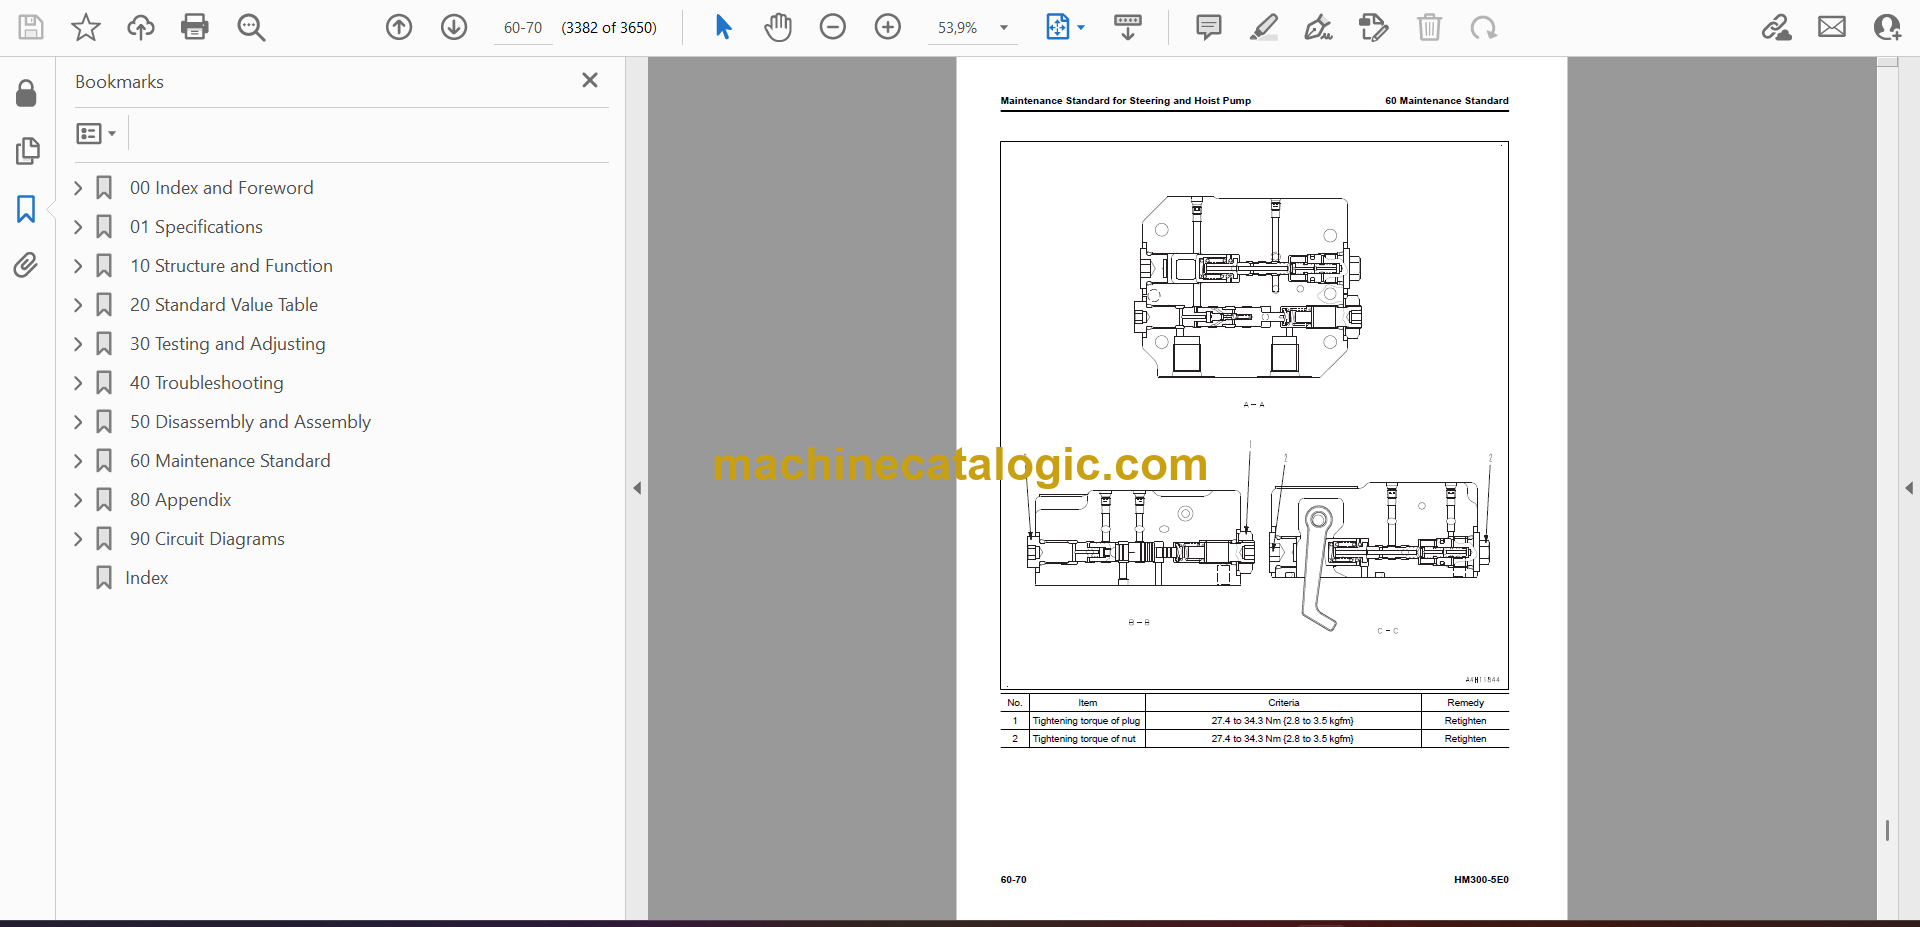Collapse left navigation pane arrow
The image size is (1920, 927).
[637, 488]
